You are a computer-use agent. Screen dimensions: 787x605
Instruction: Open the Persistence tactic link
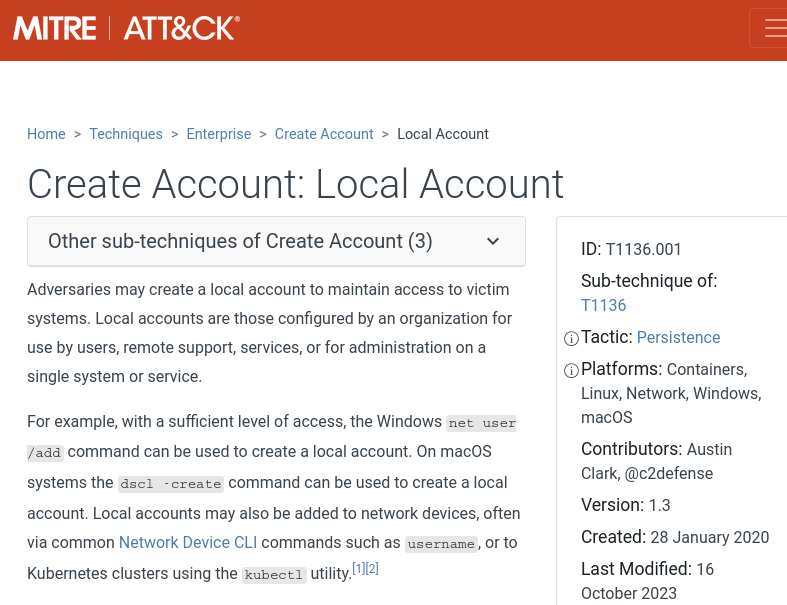pos(678,337)
